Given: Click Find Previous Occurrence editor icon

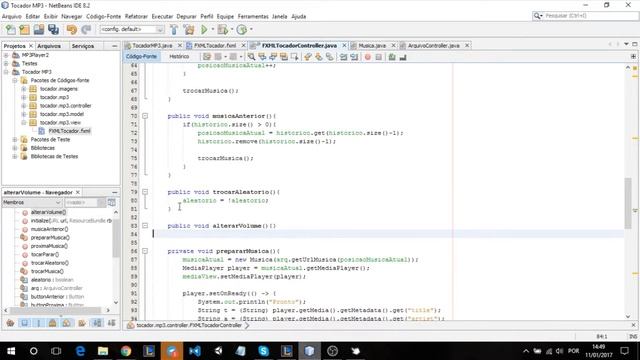Looking at the screenshot, I should (x=262, y=57).
